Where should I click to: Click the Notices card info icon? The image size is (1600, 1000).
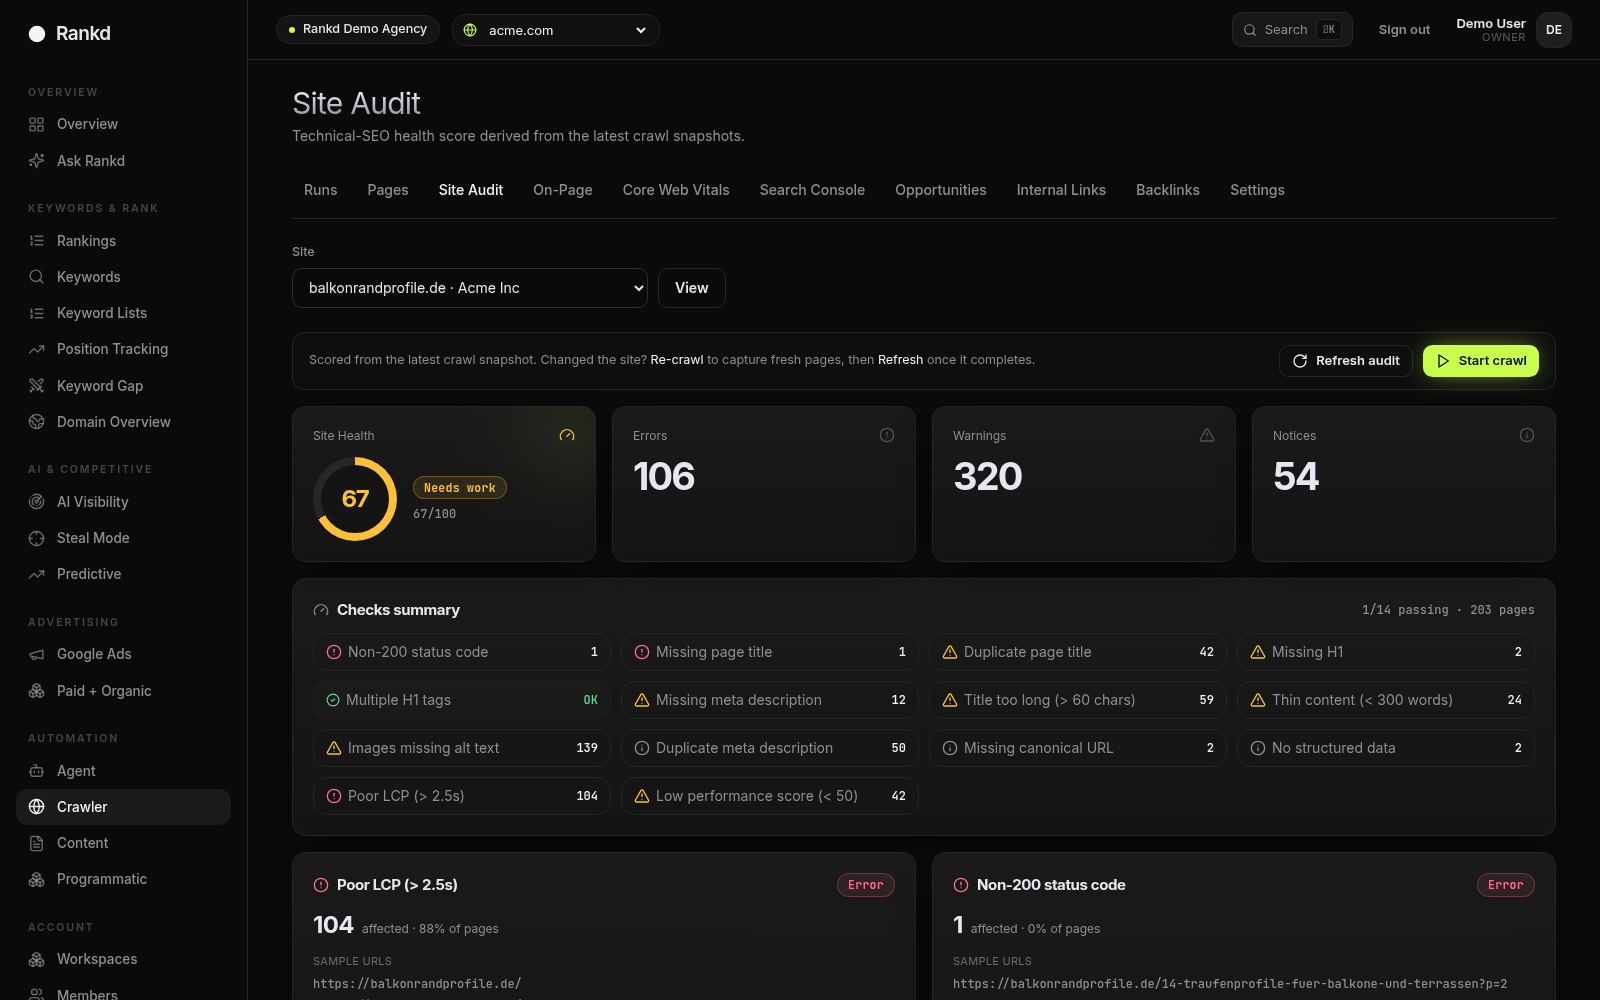click(1527, 435)
